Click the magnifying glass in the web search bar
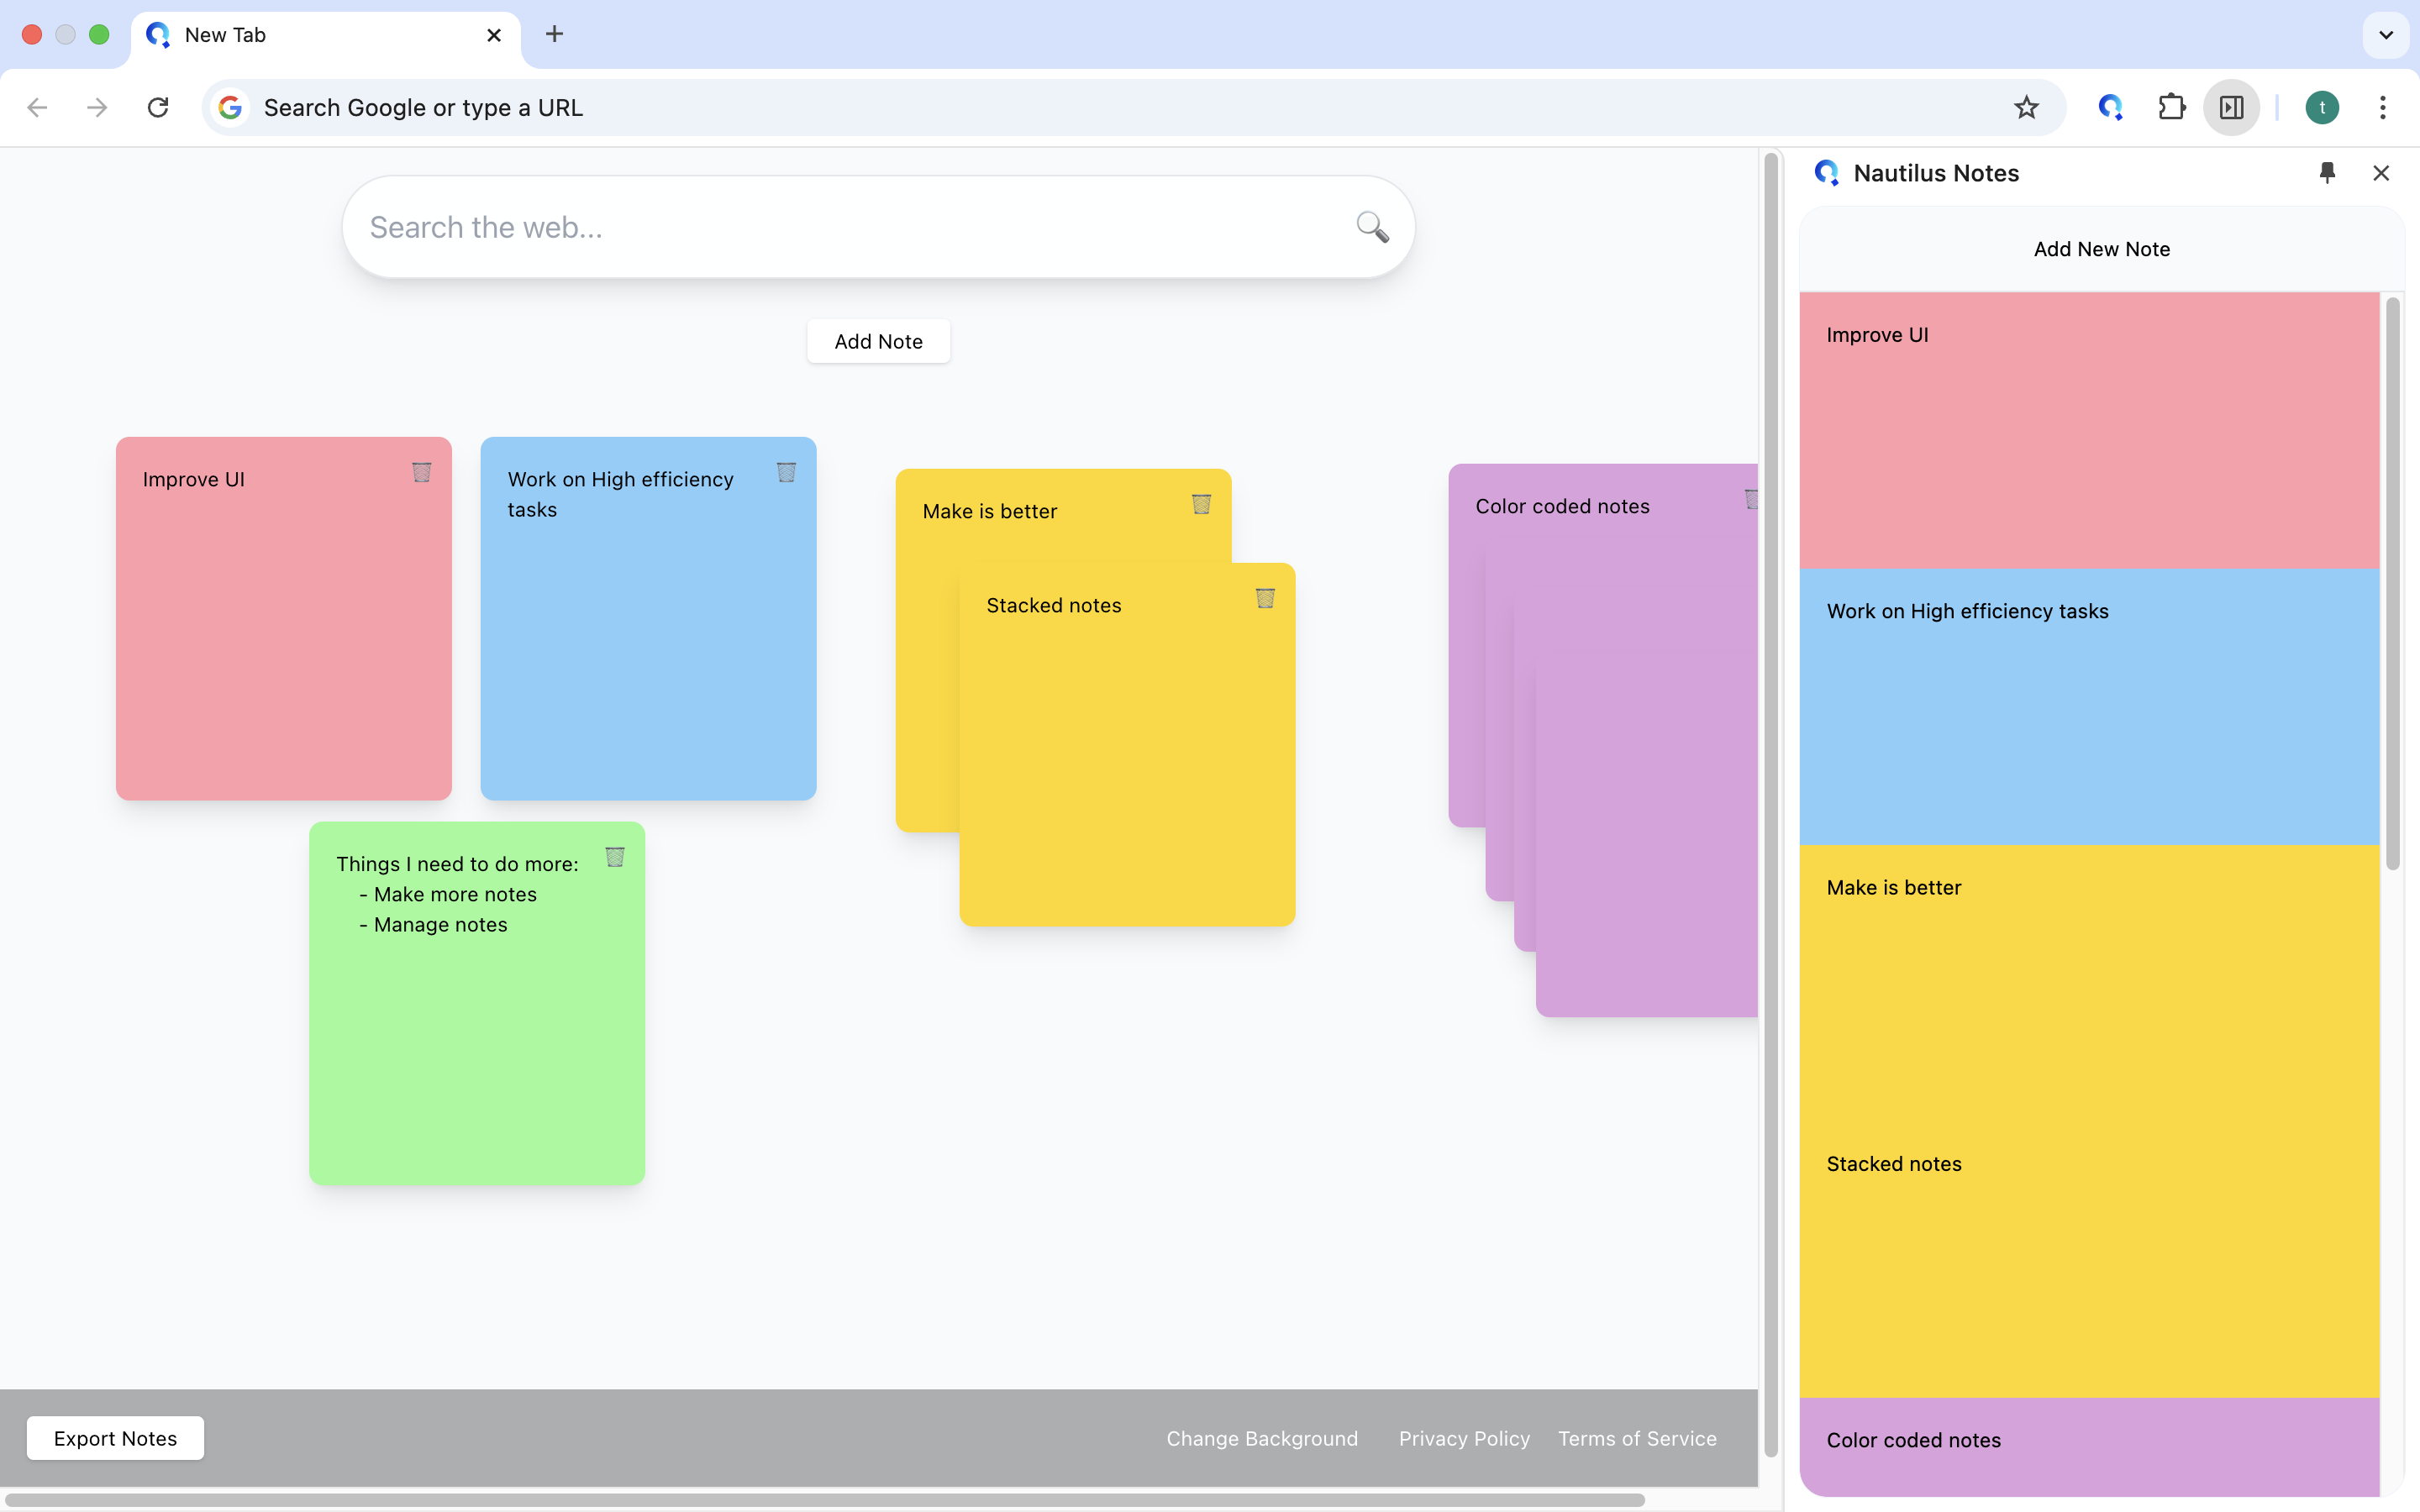The image size is (2420, 1512). click(1371, 227)
